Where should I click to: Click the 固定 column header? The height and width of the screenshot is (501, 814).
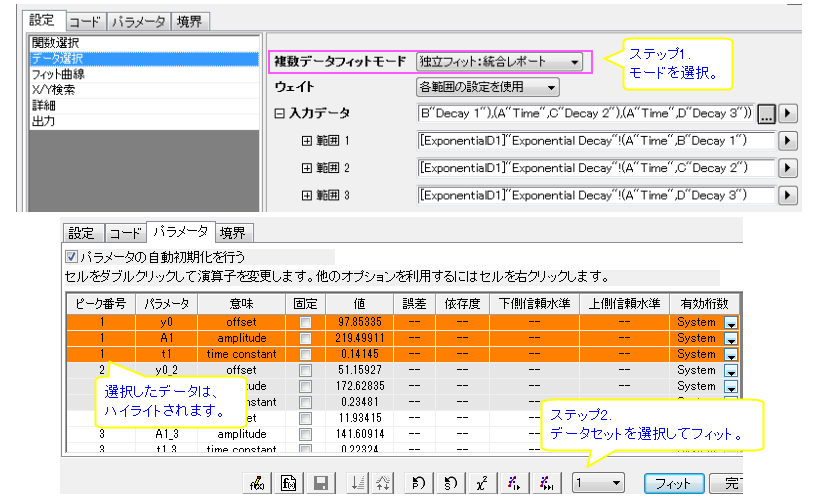(305, 304)
